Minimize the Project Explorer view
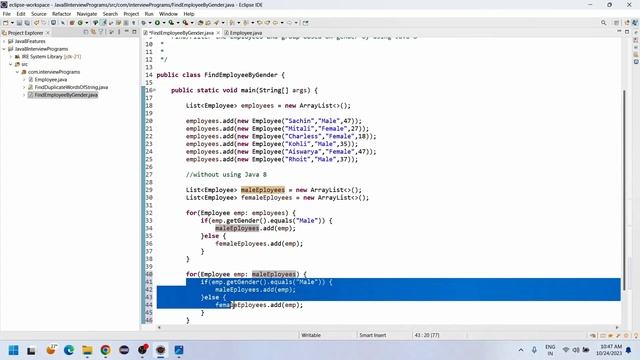640x360 pixels. click(127, 32)
